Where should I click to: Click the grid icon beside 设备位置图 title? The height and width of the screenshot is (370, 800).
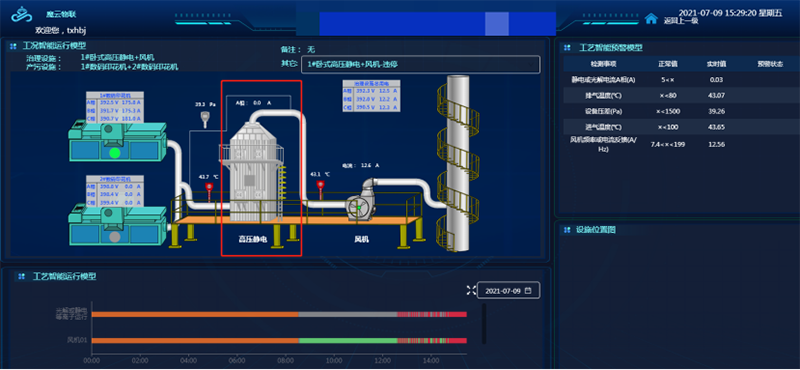pos(567,230)
